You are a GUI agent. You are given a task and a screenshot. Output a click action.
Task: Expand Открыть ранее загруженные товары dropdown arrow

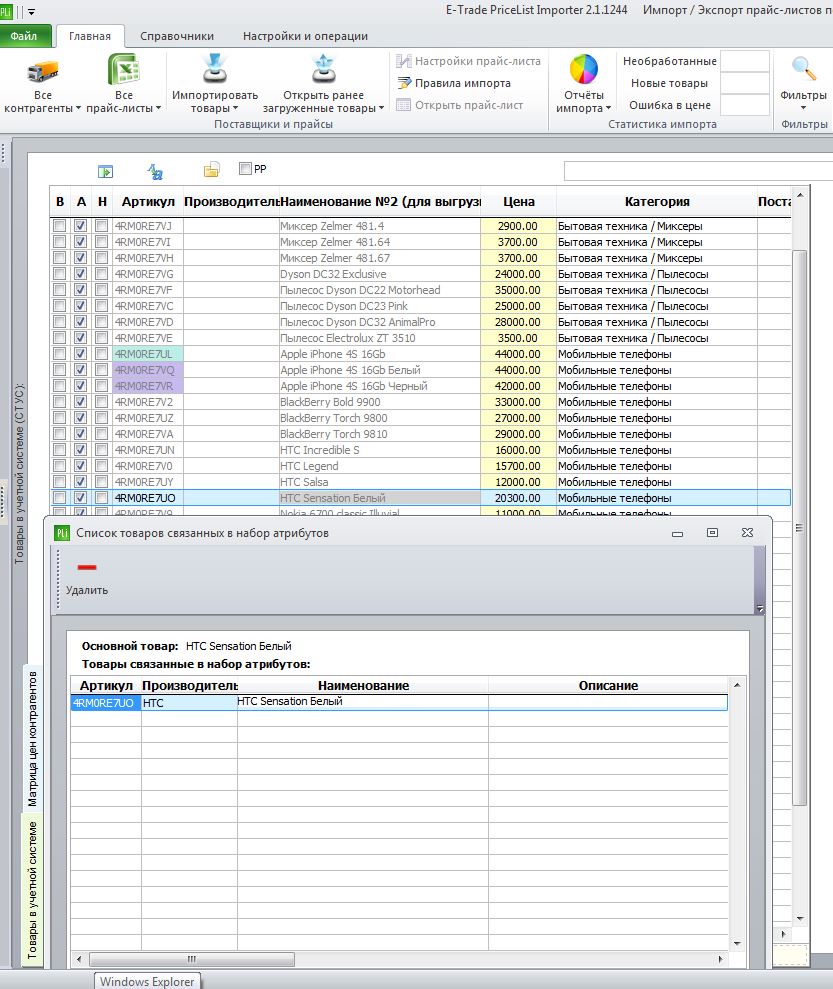[x=382, y=108]
